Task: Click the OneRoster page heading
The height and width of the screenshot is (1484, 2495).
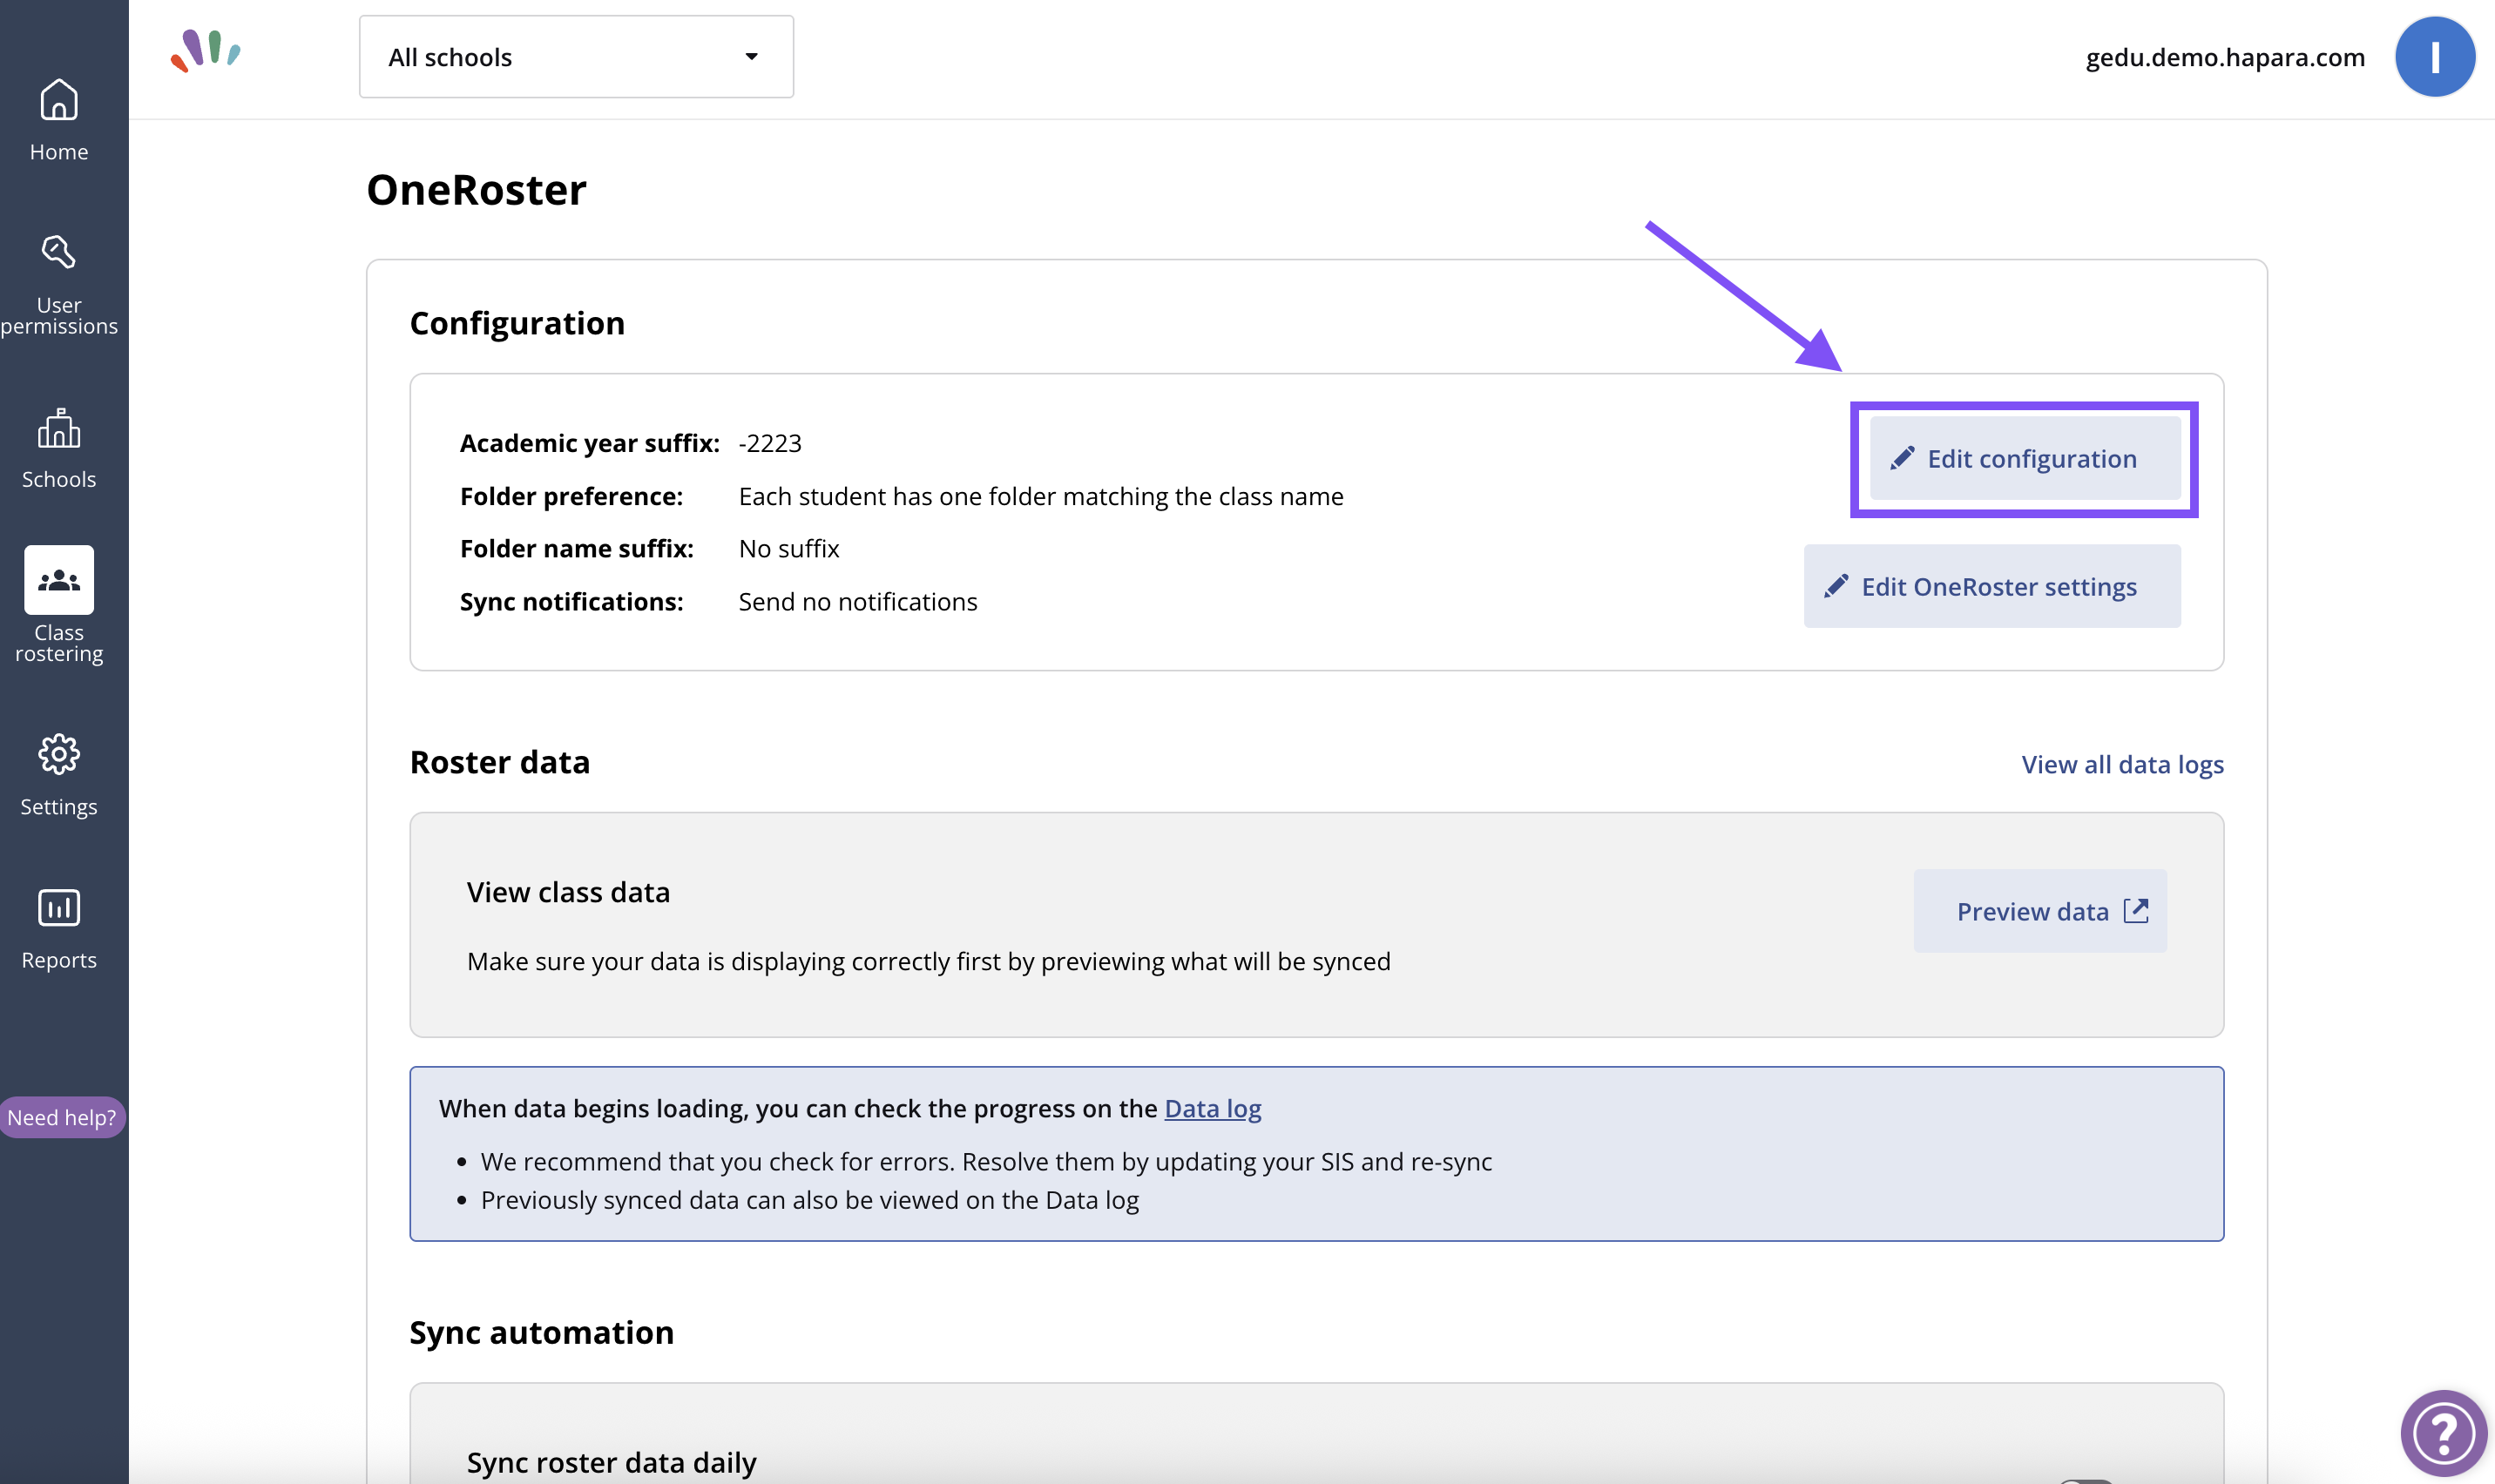Action: [x=476, y=190]
